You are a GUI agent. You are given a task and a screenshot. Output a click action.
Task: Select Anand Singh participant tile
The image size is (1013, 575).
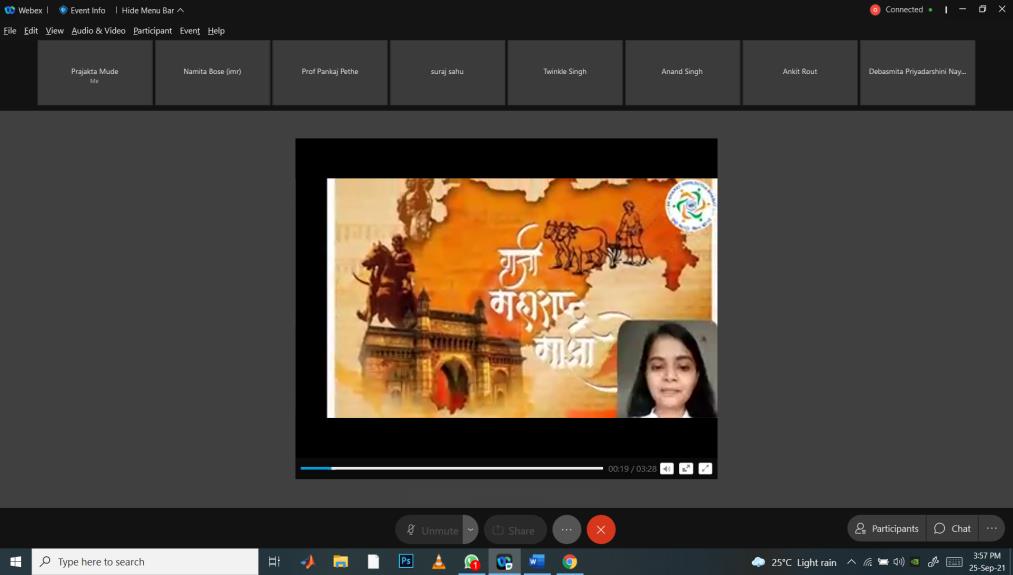(x=682, y=72)
